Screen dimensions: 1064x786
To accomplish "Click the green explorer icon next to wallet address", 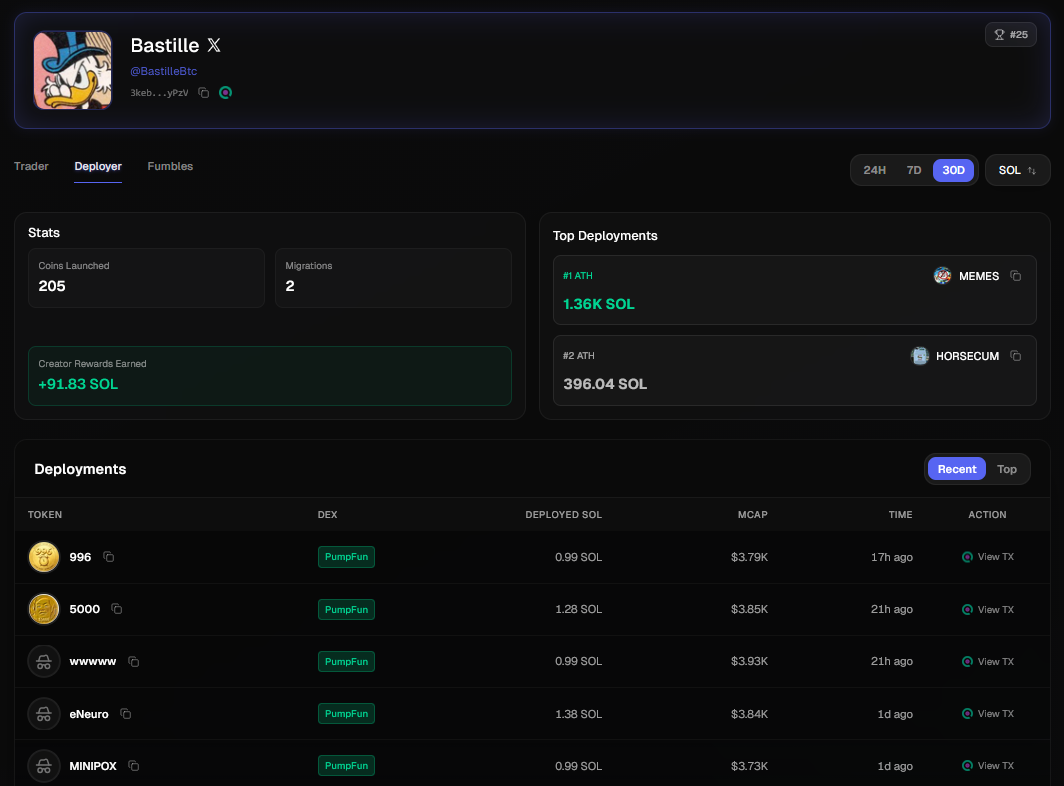I will pos(226,93).
